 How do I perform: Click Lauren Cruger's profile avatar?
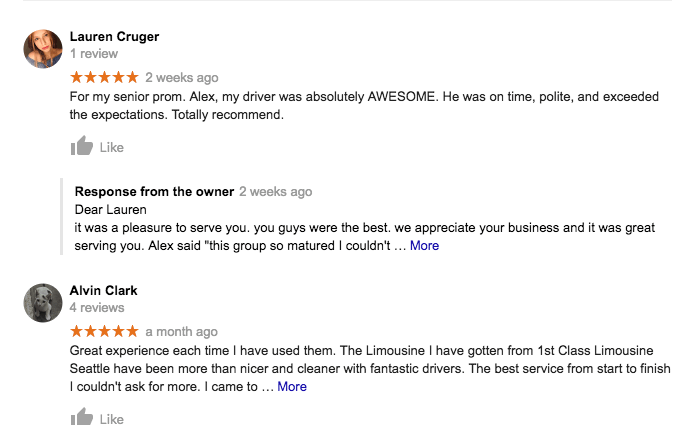click(x=43, y=48)
